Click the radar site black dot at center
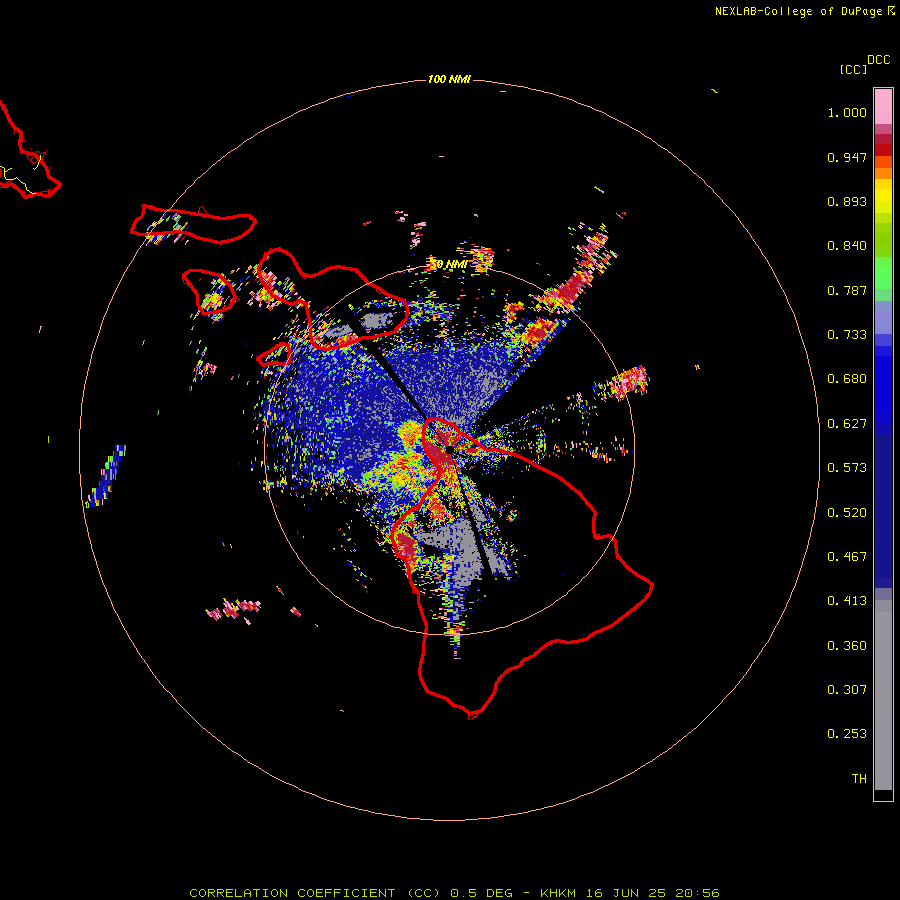900x900 pixels. (449, 450)
